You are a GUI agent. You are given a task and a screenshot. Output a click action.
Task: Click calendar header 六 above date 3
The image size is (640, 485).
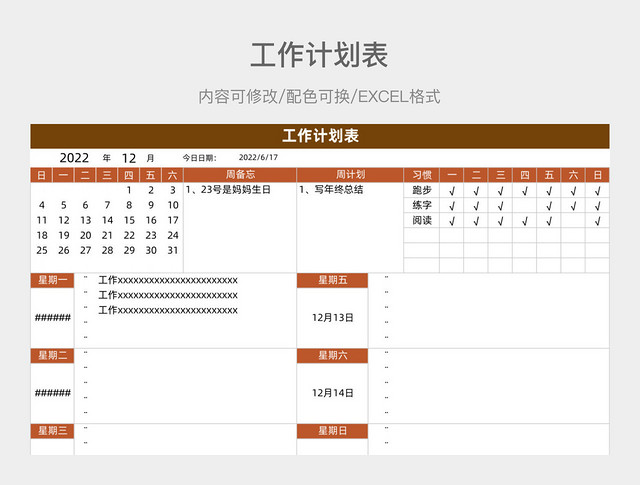coord(173,175)
